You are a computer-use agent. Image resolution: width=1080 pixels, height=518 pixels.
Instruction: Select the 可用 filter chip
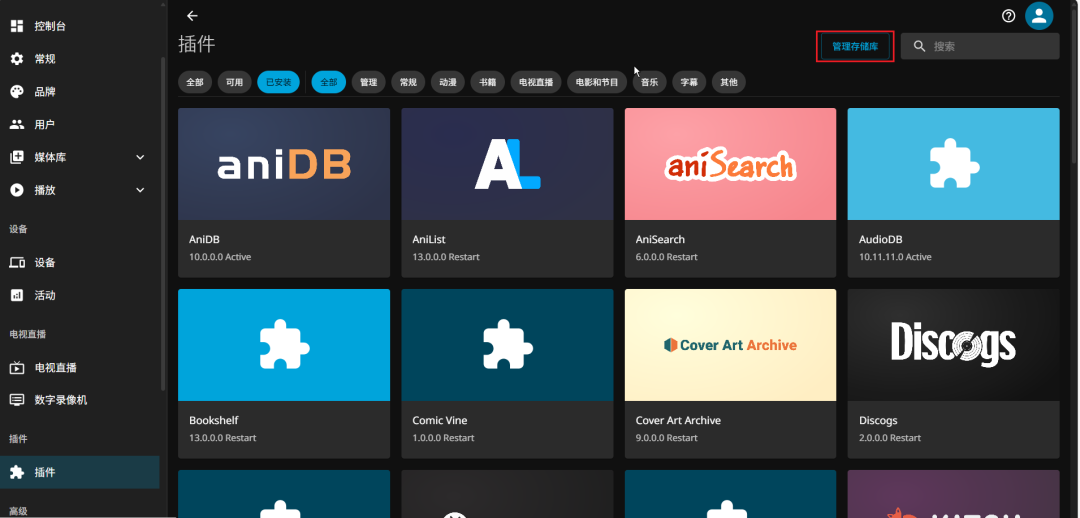[235, 82]
